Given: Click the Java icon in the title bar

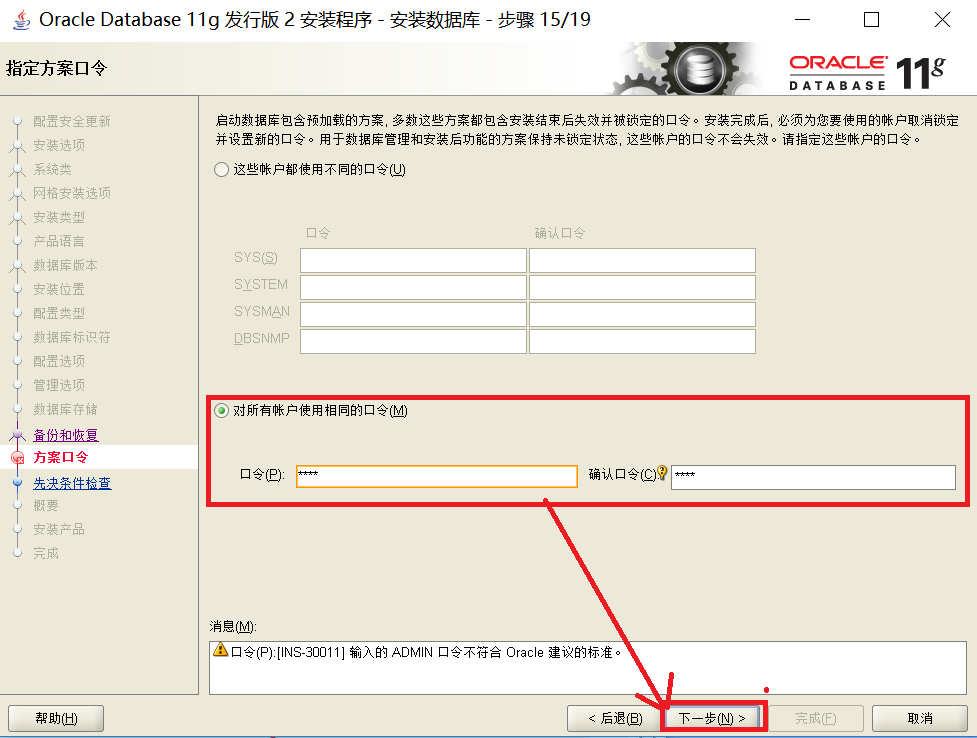Looking at the screenshot, I should click(21, 20).
